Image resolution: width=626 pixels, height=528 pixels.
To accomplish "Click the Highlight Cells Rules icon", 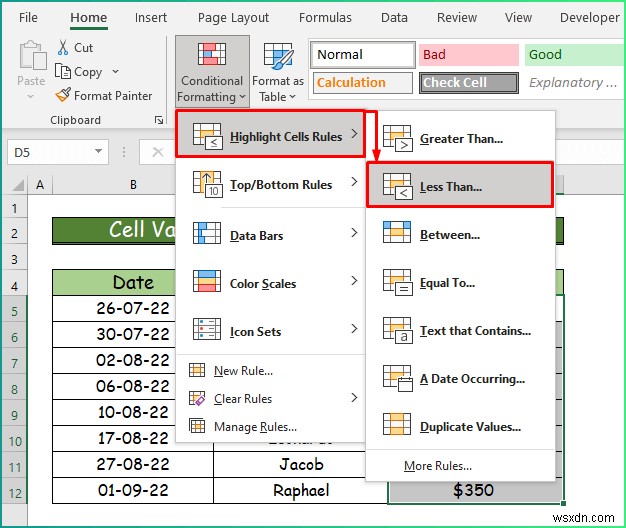I will tap(207, 136).
